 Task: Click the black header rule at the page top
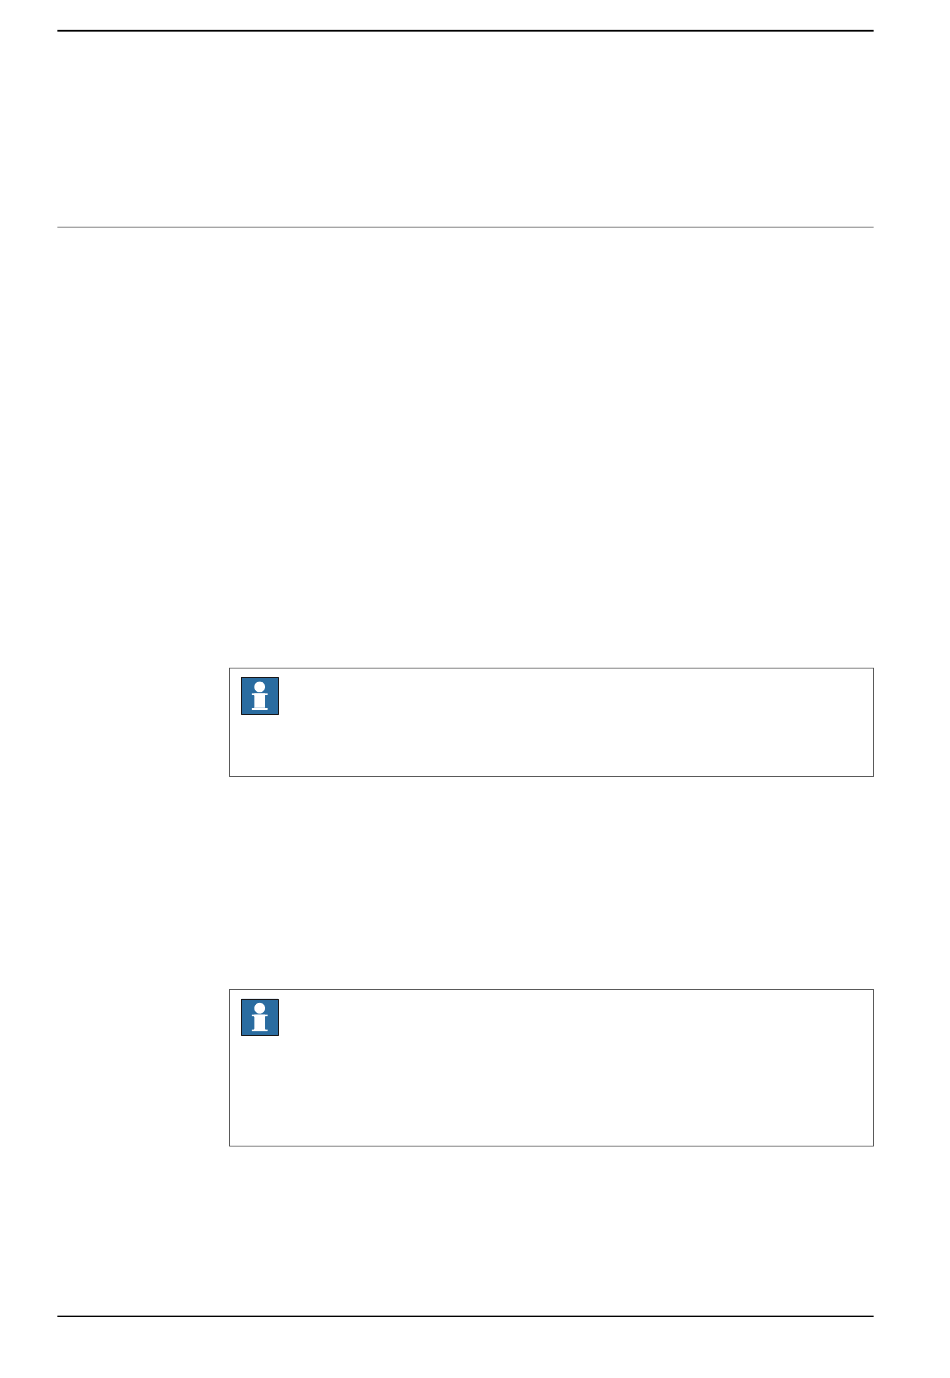pyautogui.click(x=465, y=31)
